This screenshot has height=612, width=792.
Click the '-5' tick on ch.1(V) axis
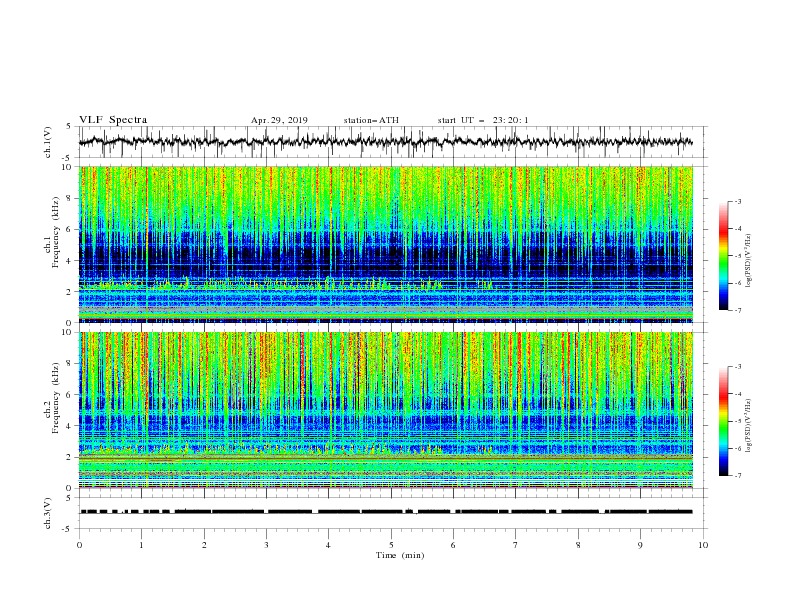click(x=68, y=158)
